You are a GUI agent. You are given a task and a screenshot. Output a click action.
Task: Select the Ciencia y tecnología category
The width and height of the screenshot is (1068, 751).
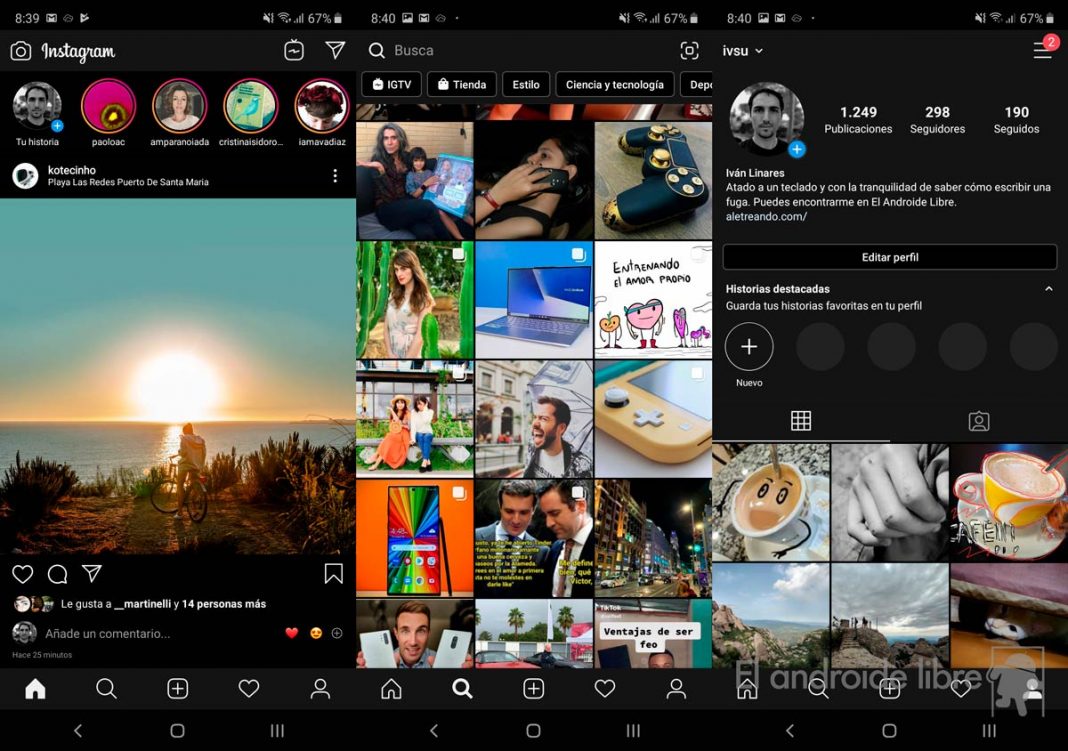(614, 85)
